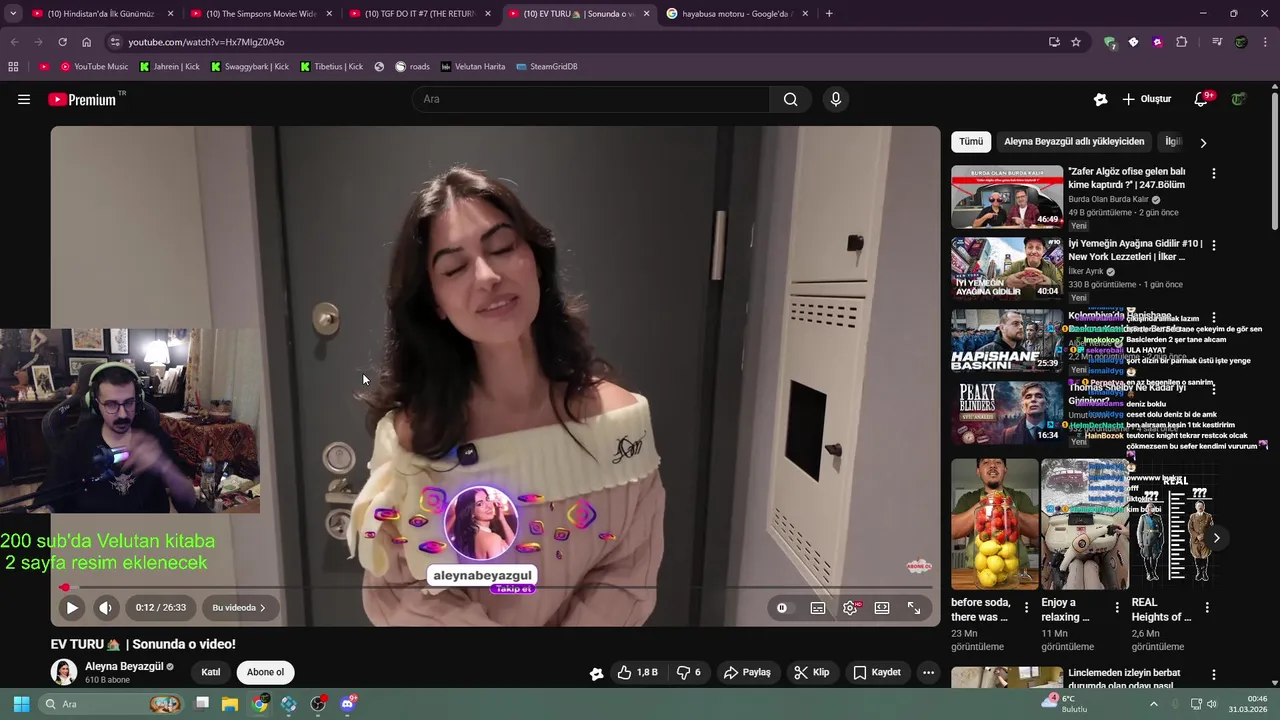1280x720 pixels.
Task: Switch to the 'The Simpsons Movie' browser tab
Action: point(260,14)
